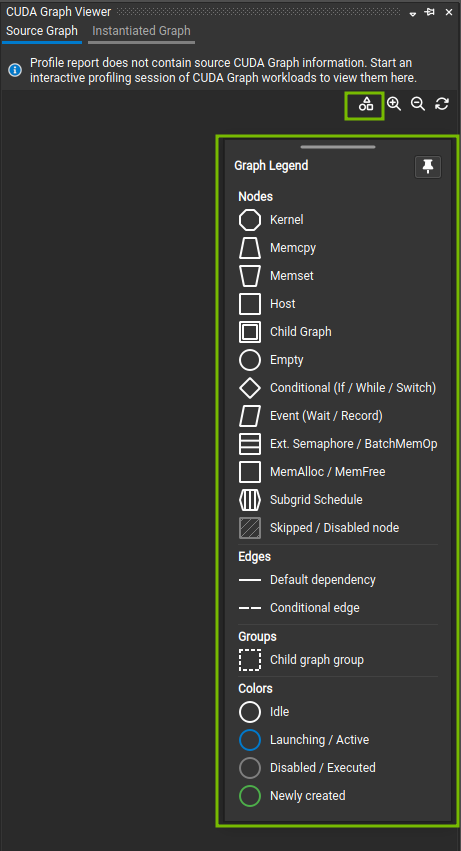The height and width of the screenshot is (851, 461).
Task: Open the Instantiated Graph tab
Action: pos(141,31)
